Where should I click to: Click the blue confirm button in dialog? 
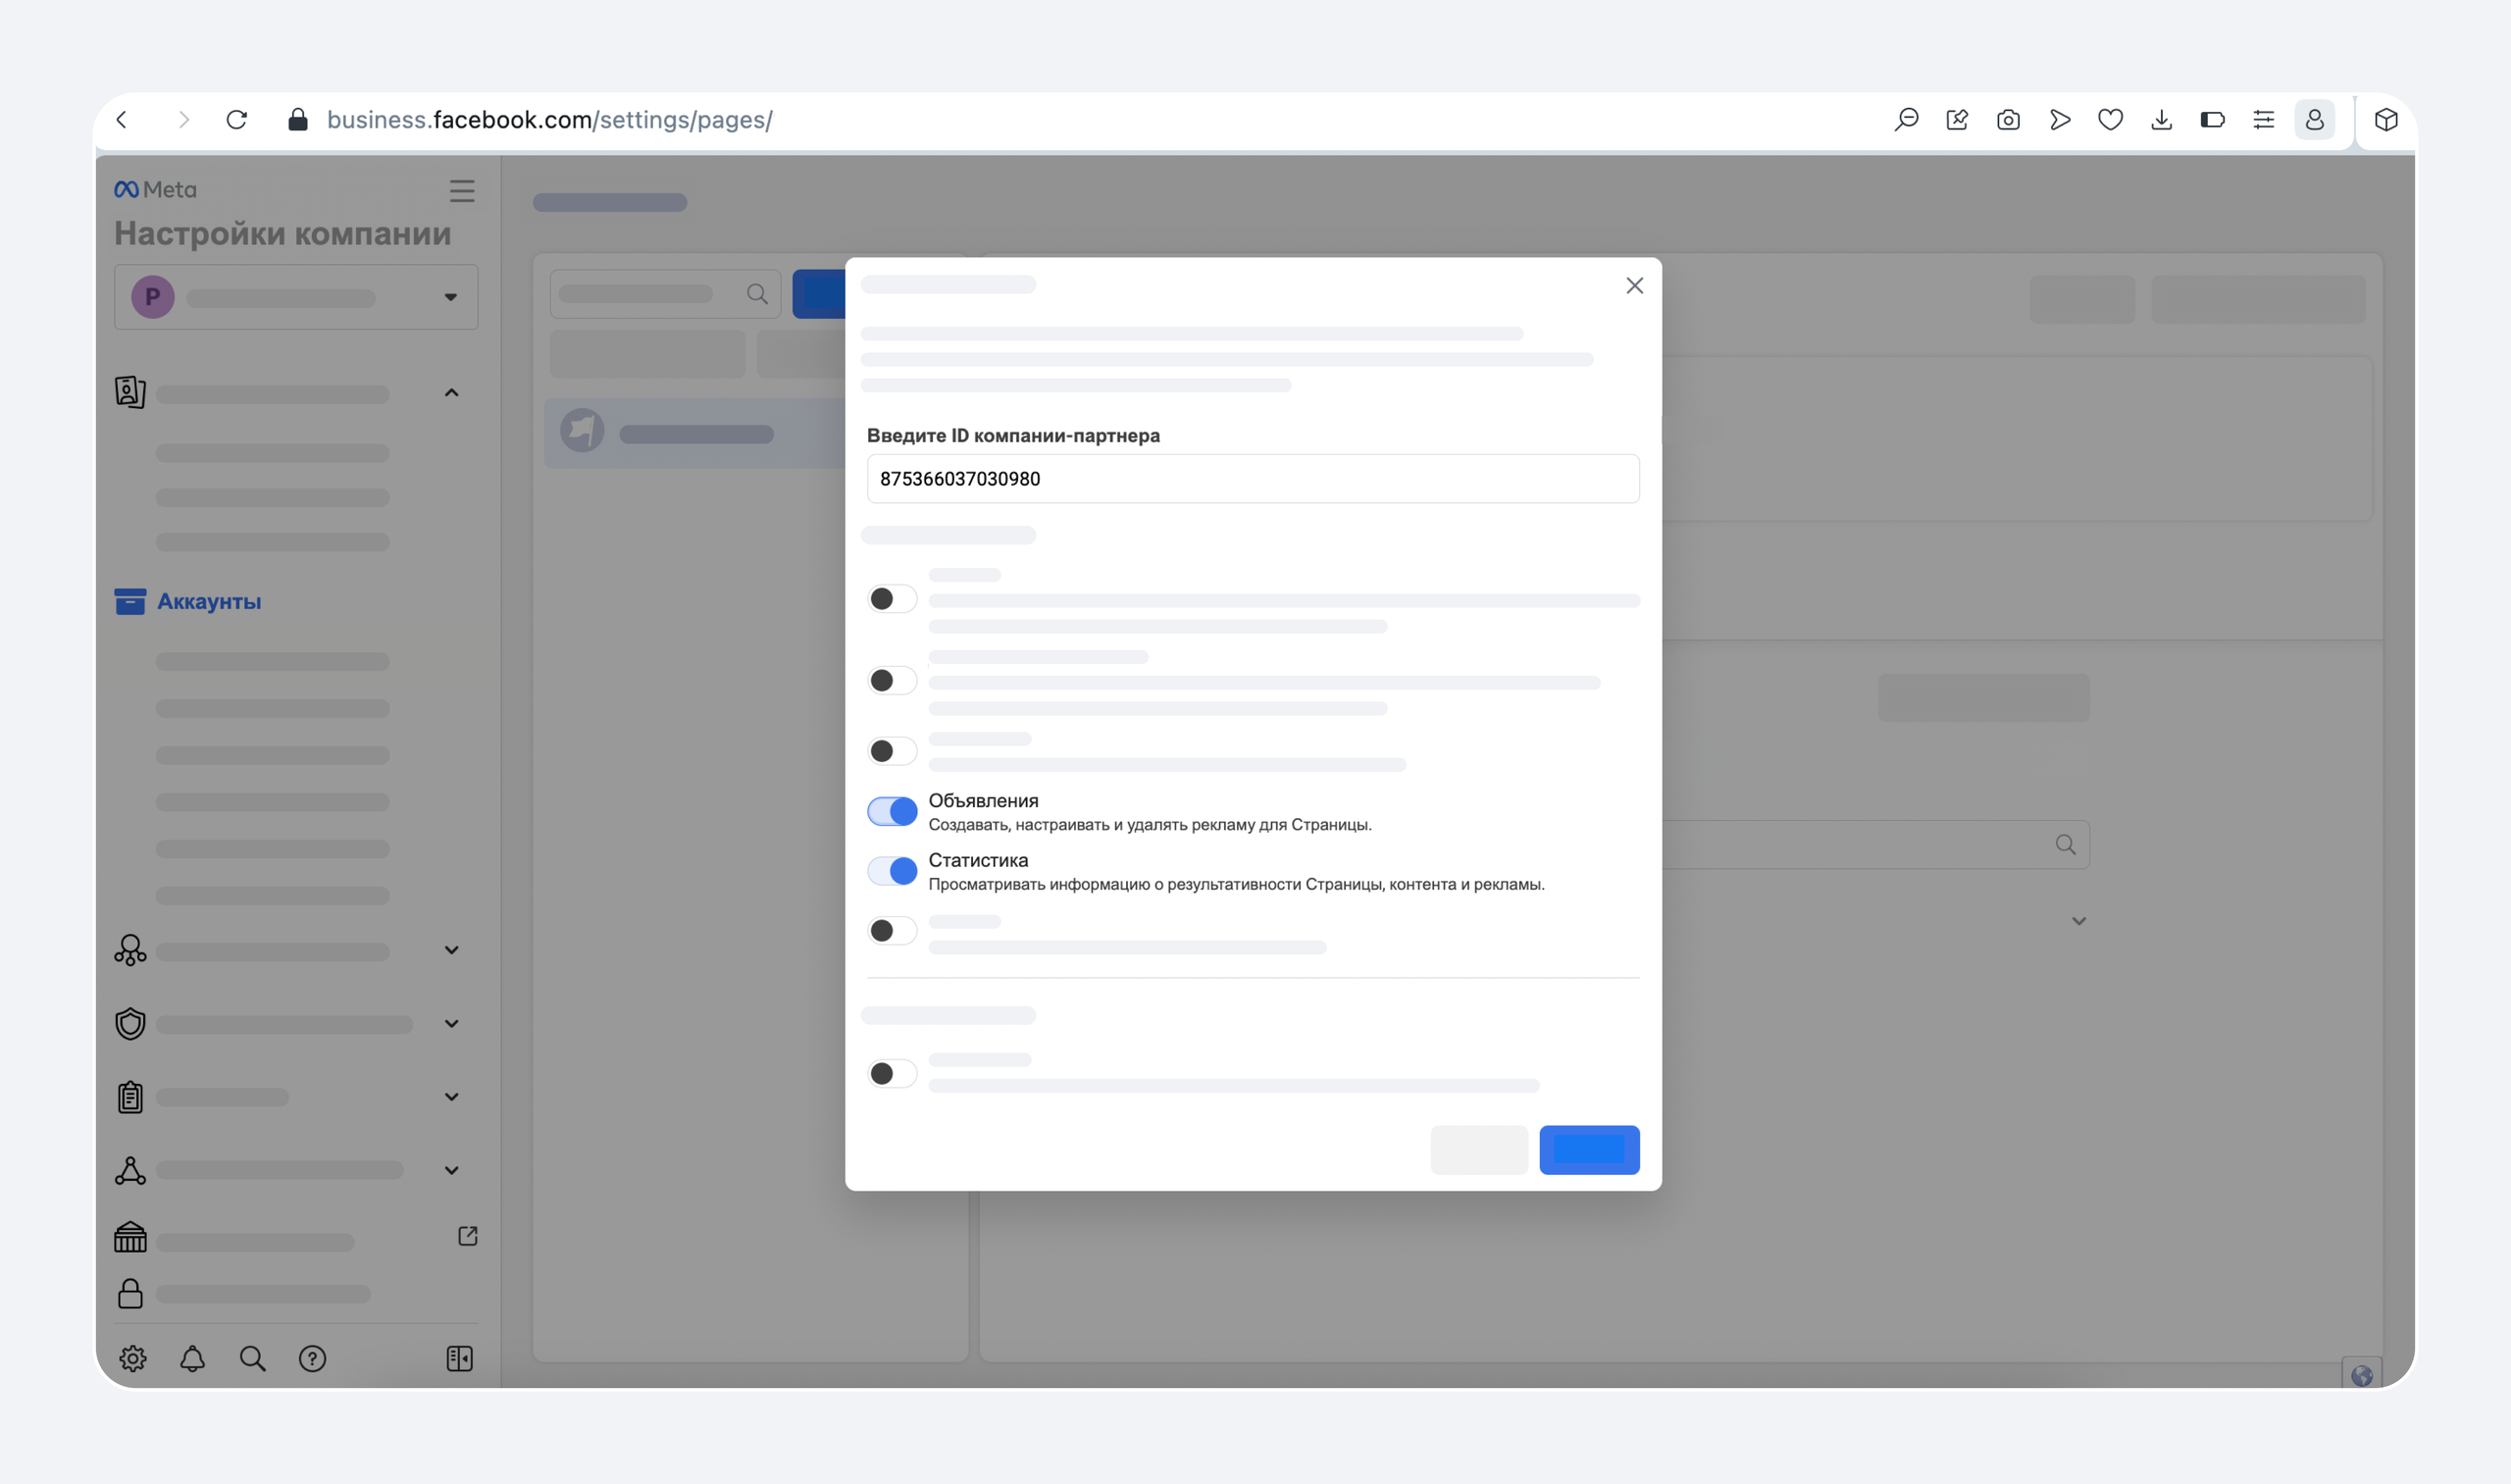1588,1150
